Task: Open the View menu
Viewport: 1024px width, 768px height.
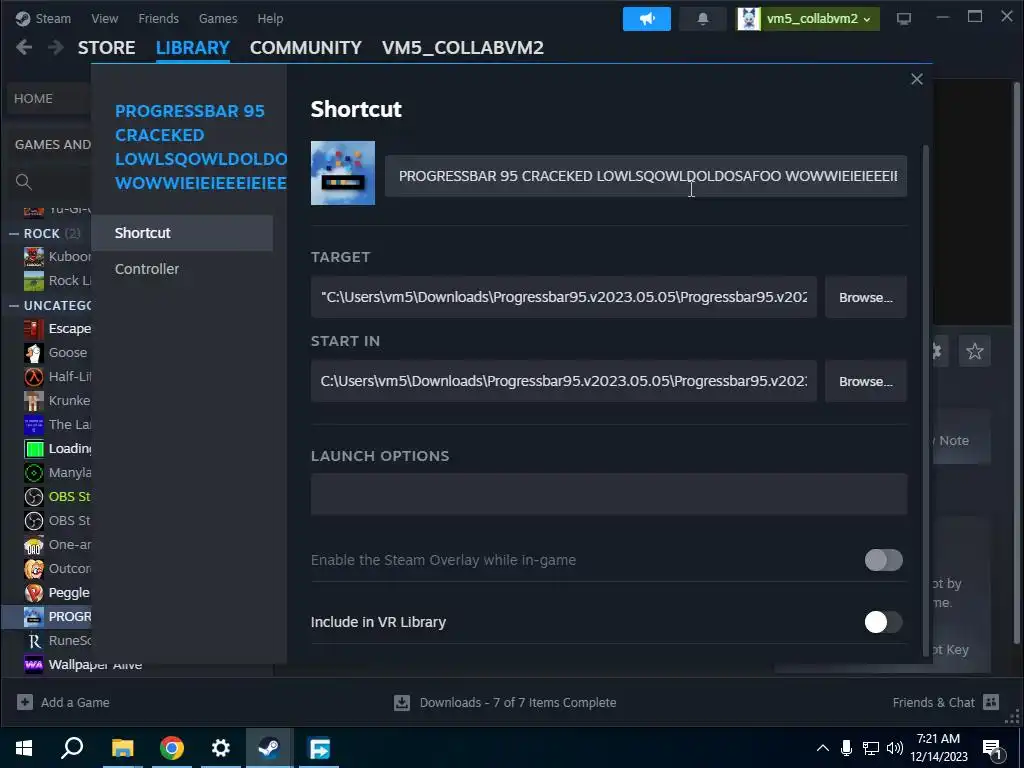Action: tap(104, 18)
